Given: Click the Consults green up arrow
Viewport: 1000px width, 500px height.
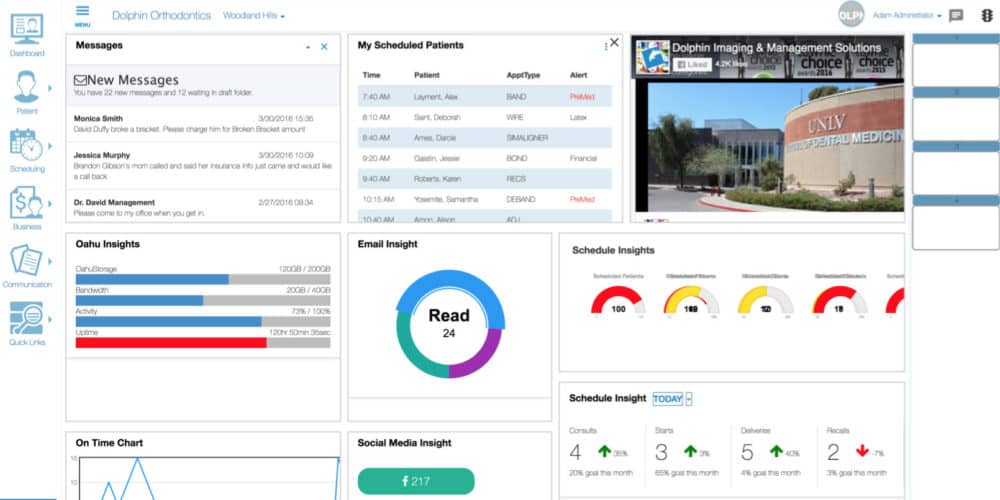Looking at the screenshot, I should pyautogui.click(x=605, y=452).
